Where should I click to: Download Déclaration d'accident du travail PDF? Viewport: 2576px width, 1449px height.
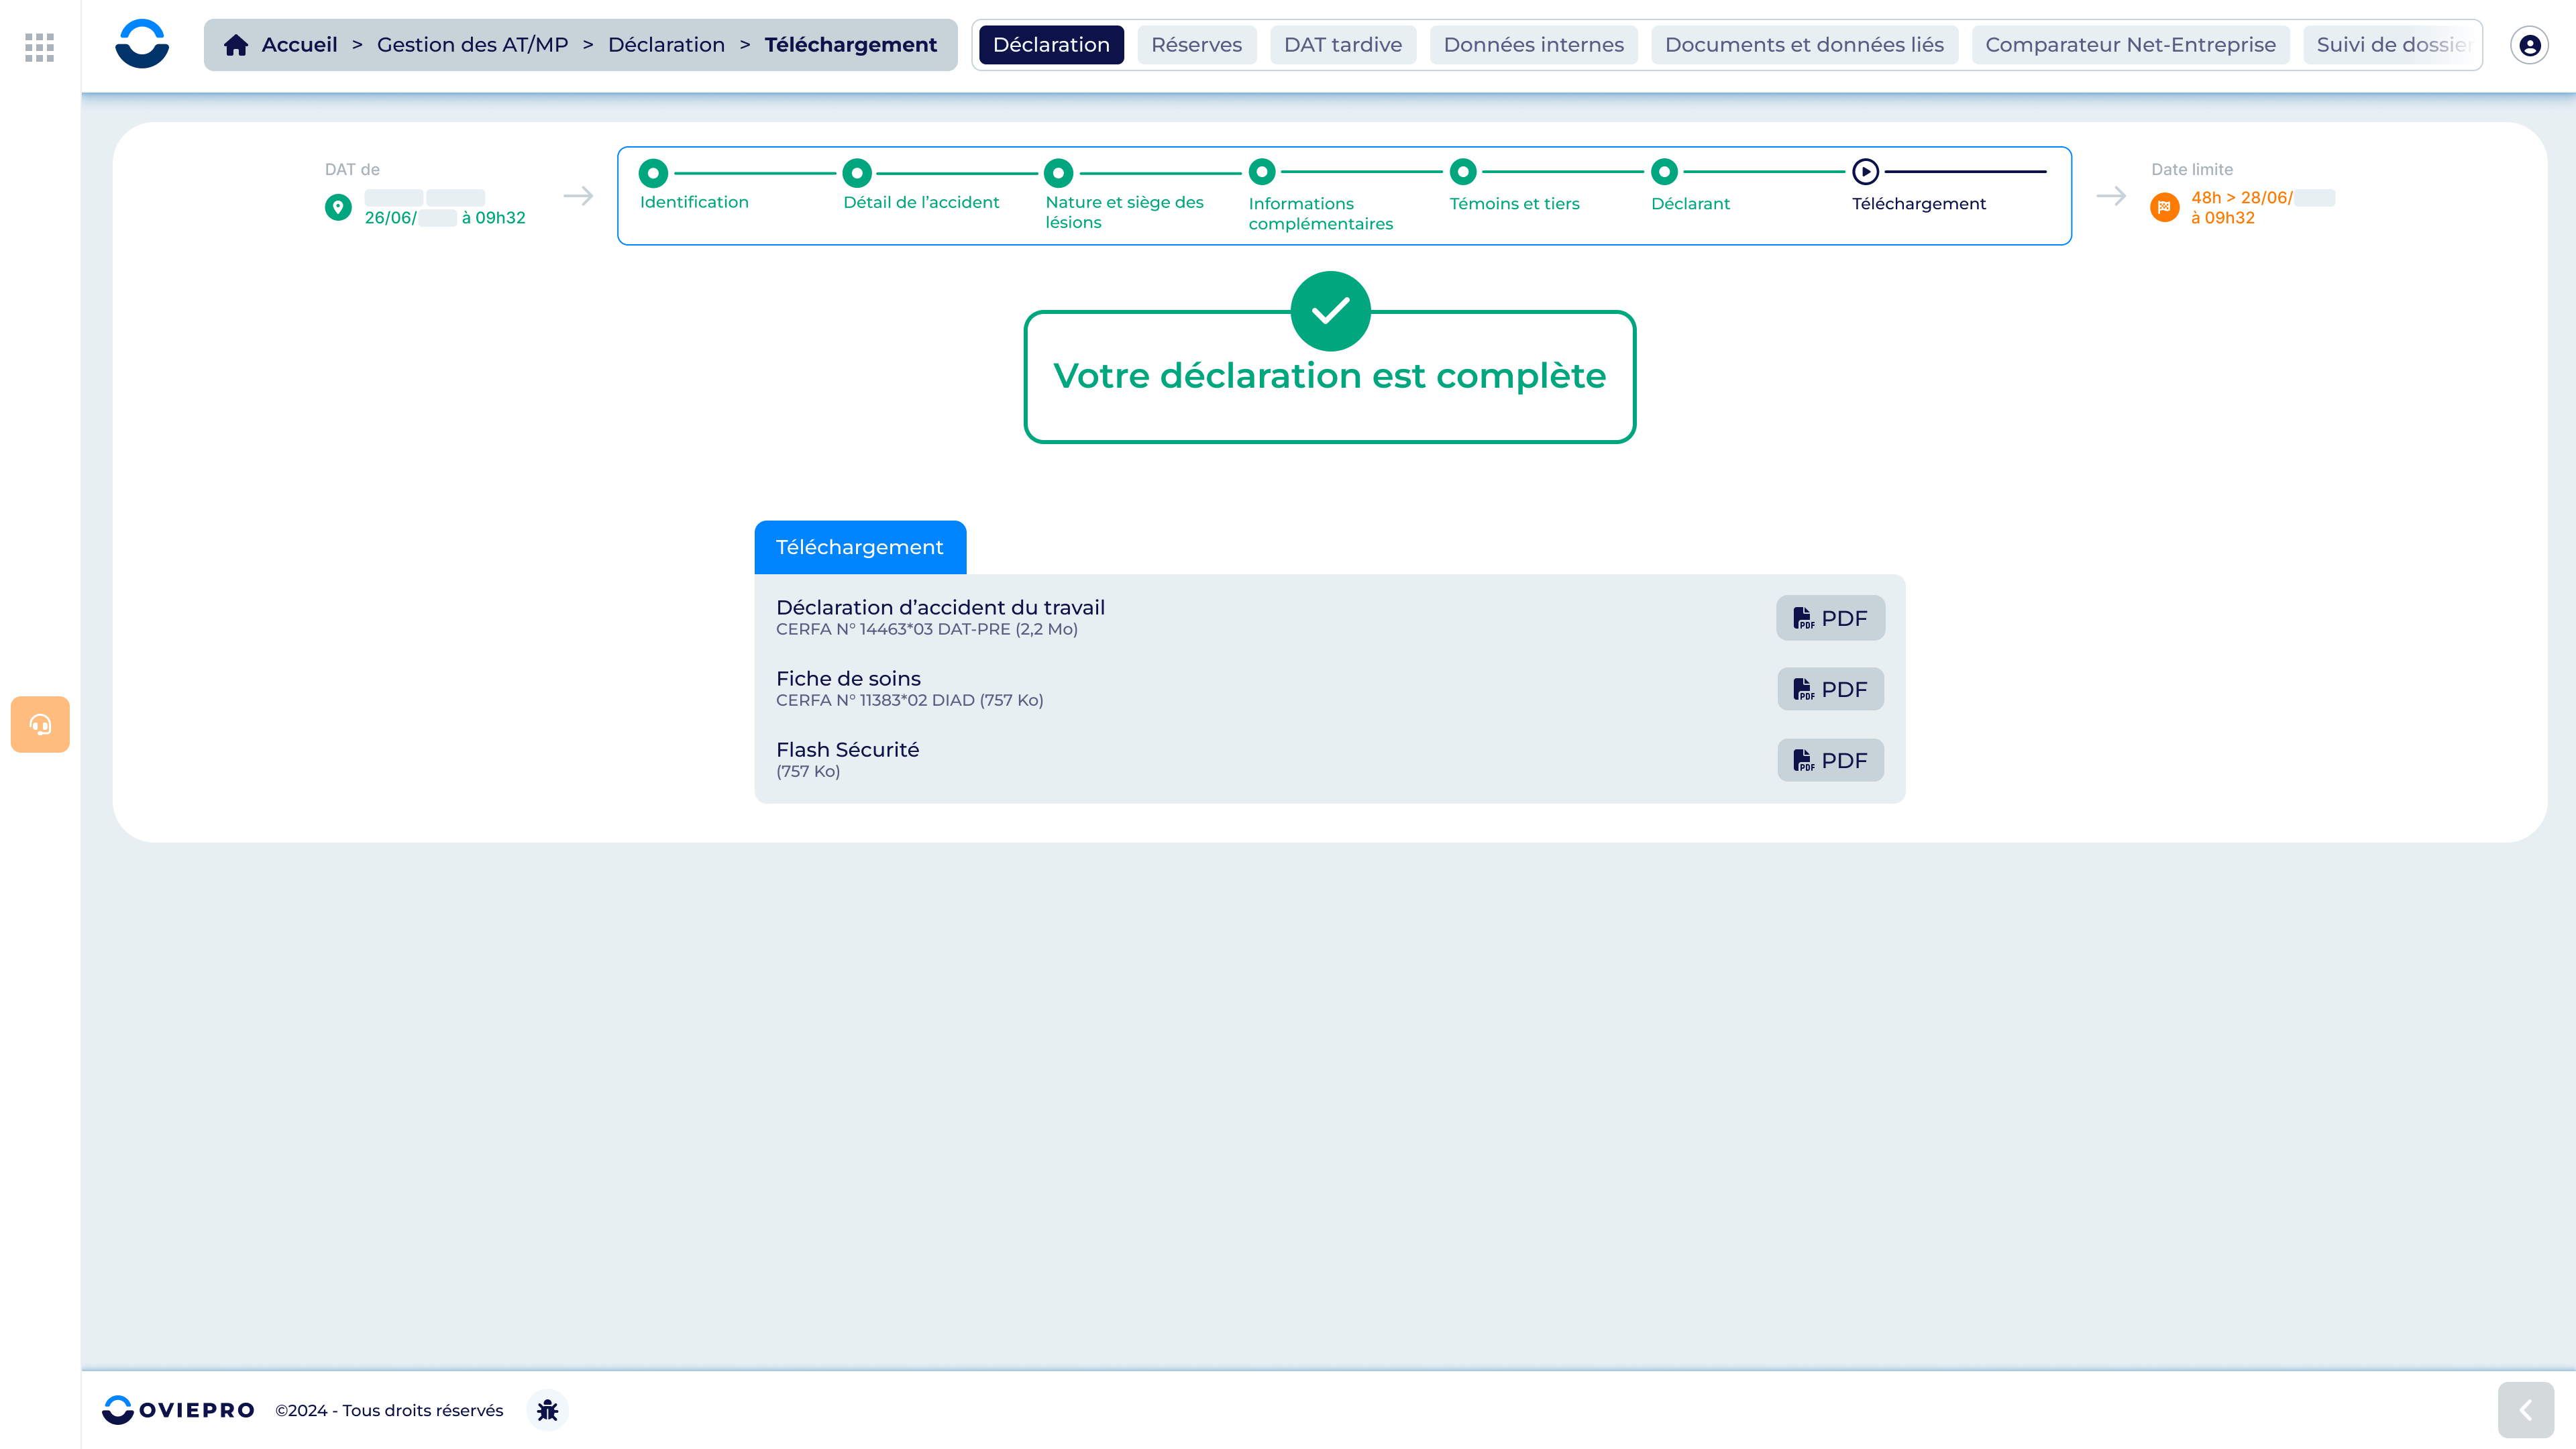pos(1830,618)
